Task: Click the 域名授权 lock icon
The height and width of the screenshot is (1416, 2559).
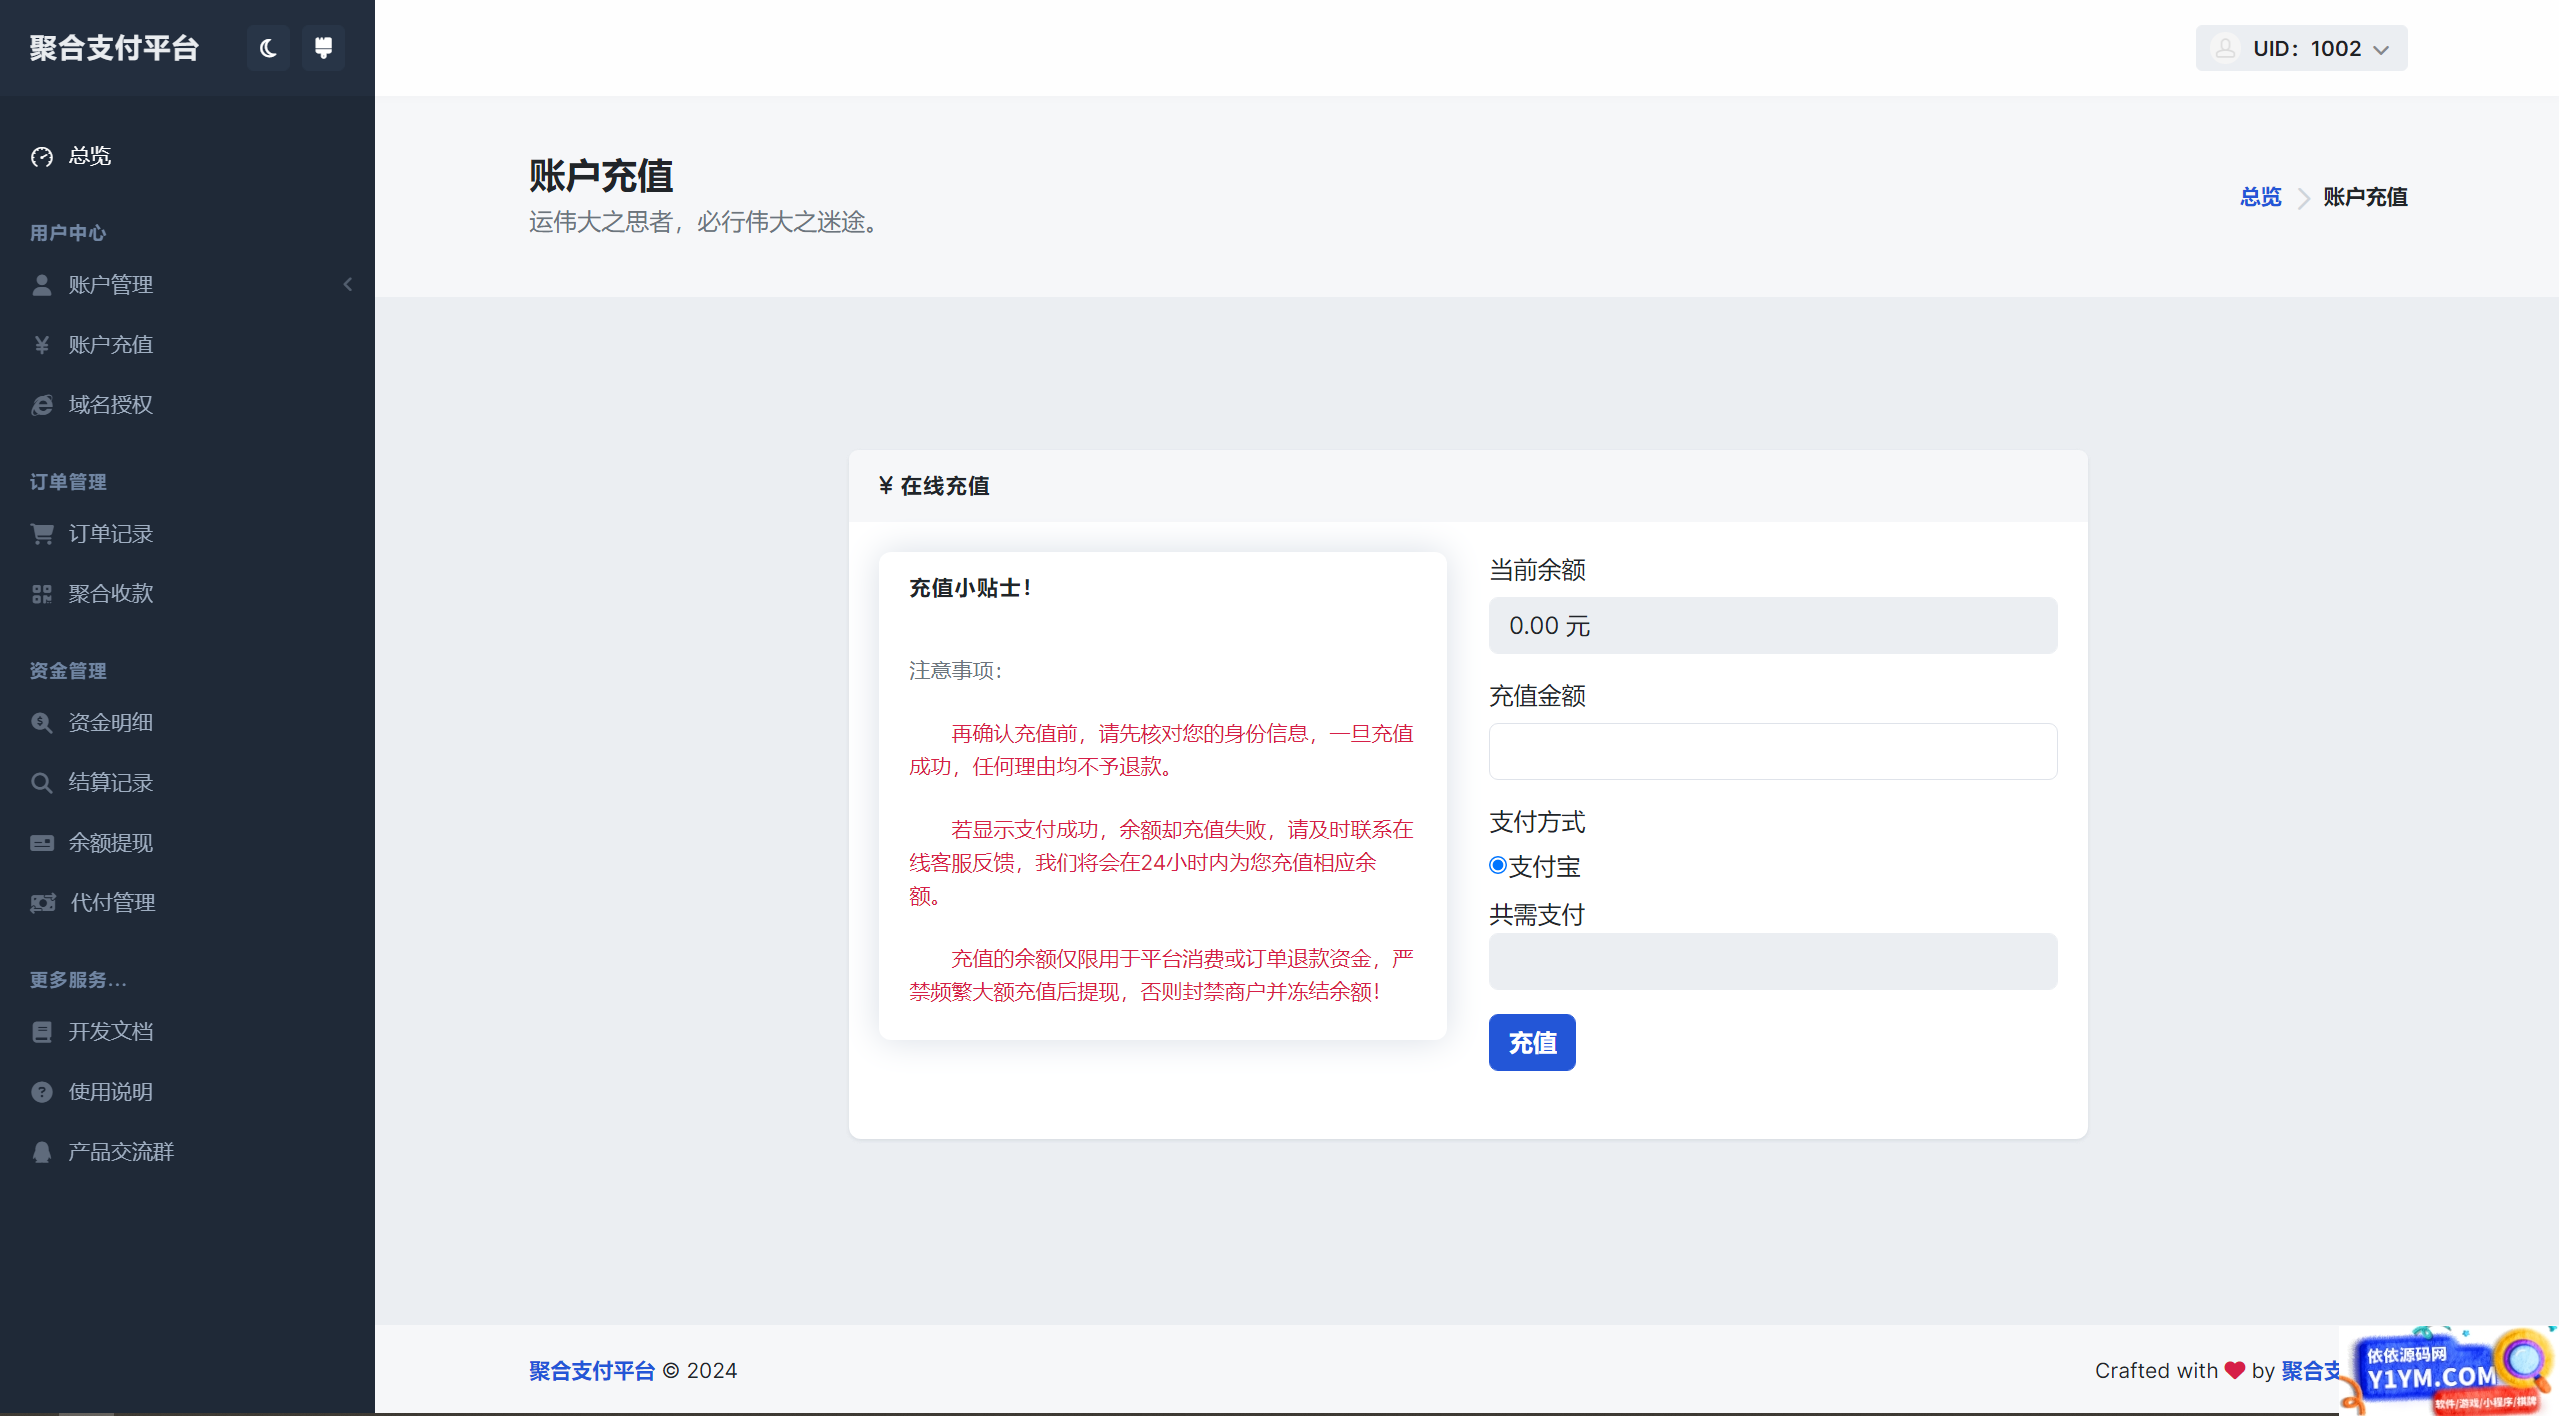Action: click(40, 403)
